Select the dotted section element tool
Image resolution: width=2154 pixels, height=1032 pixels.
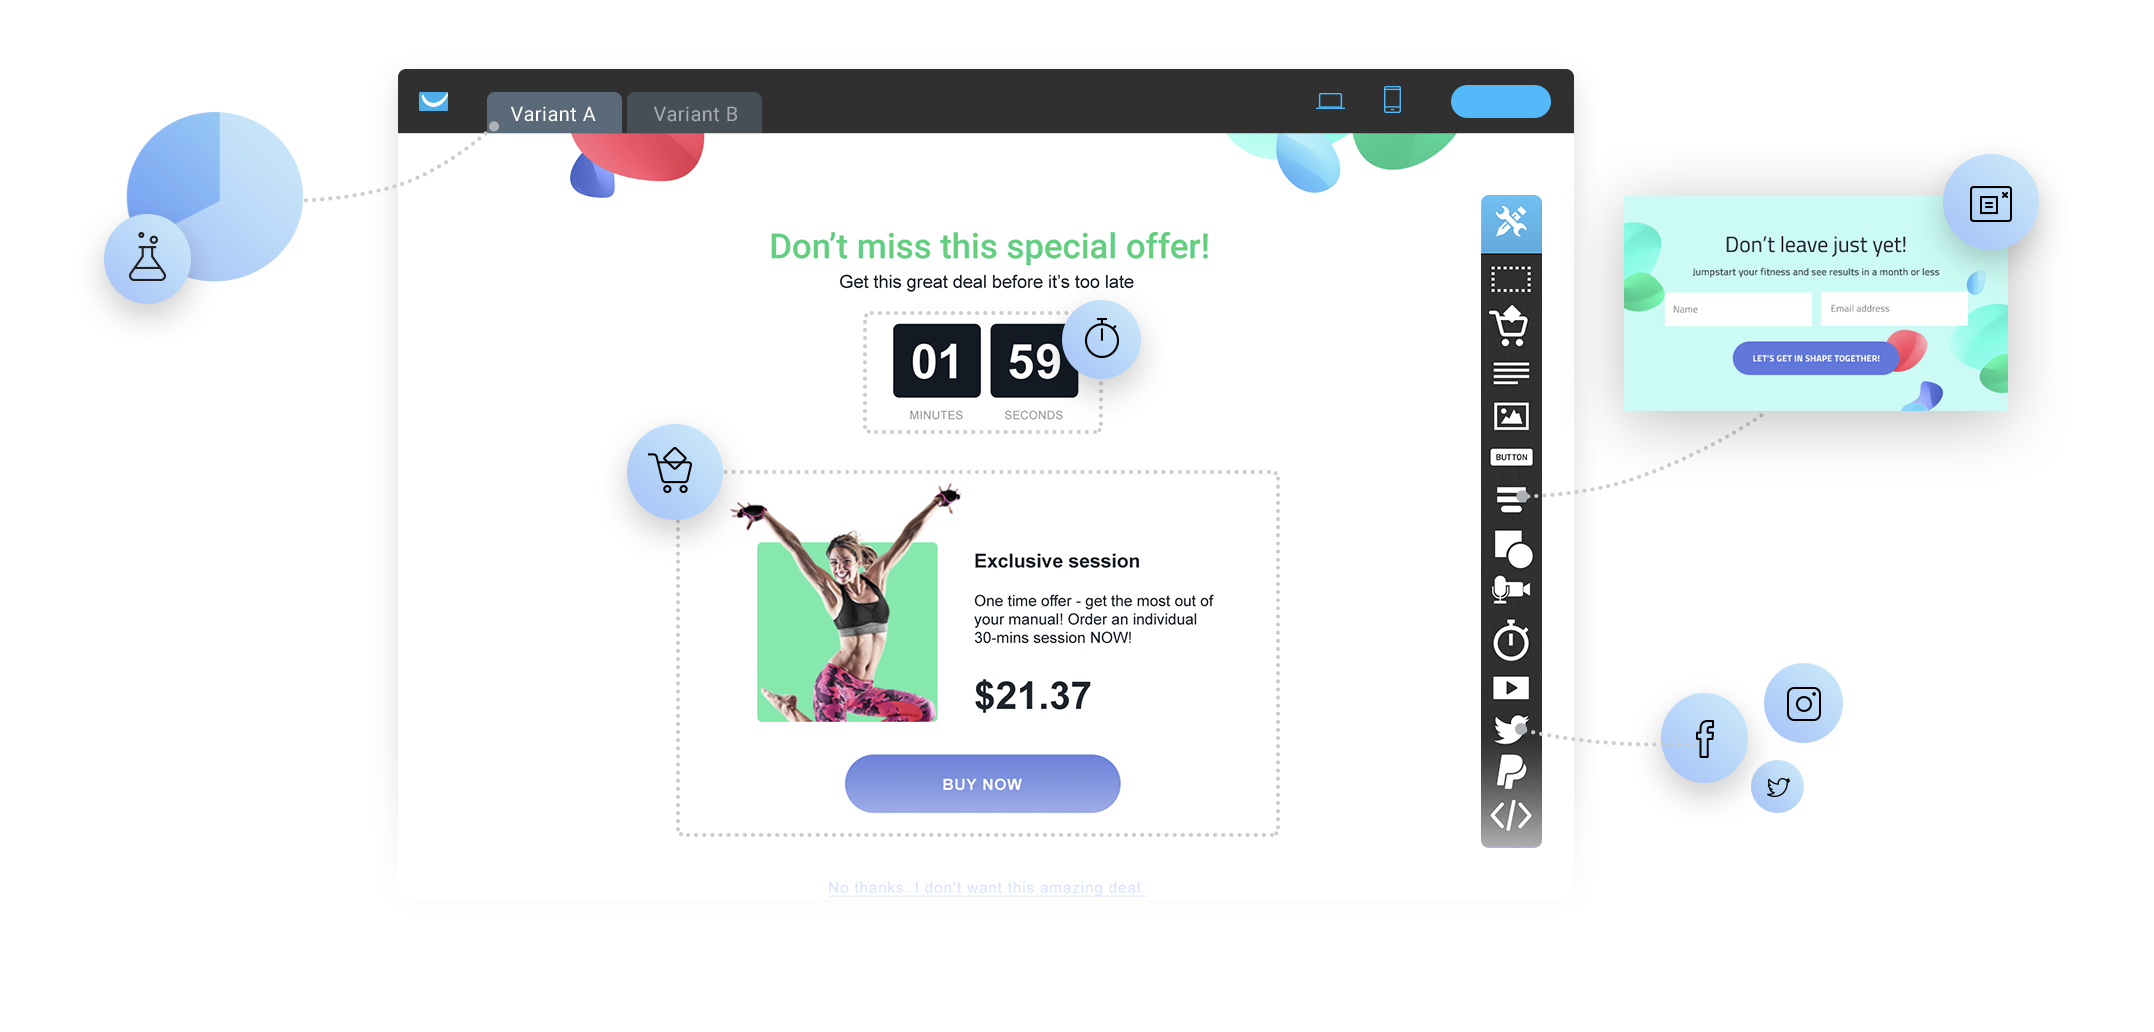[x=1511, y=279]
